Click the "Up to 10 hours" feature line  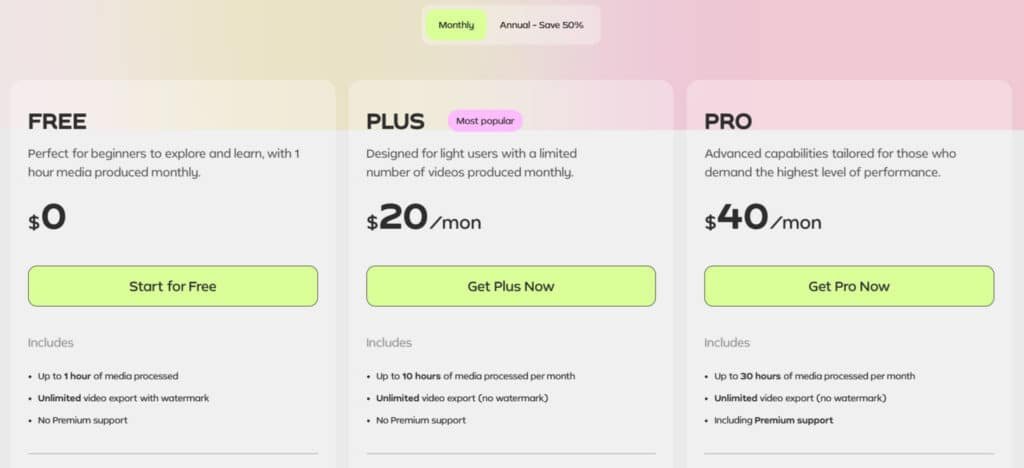tap(475, 376)
